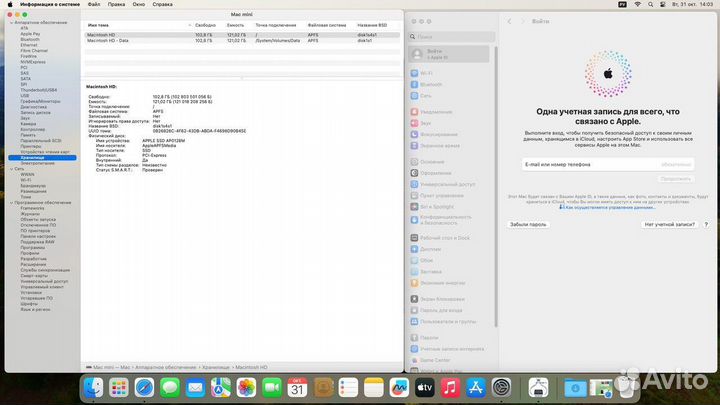720x405 pixels.
Task: Open the Окно menu
Action: pyautogui.click(x=139, y=4)
